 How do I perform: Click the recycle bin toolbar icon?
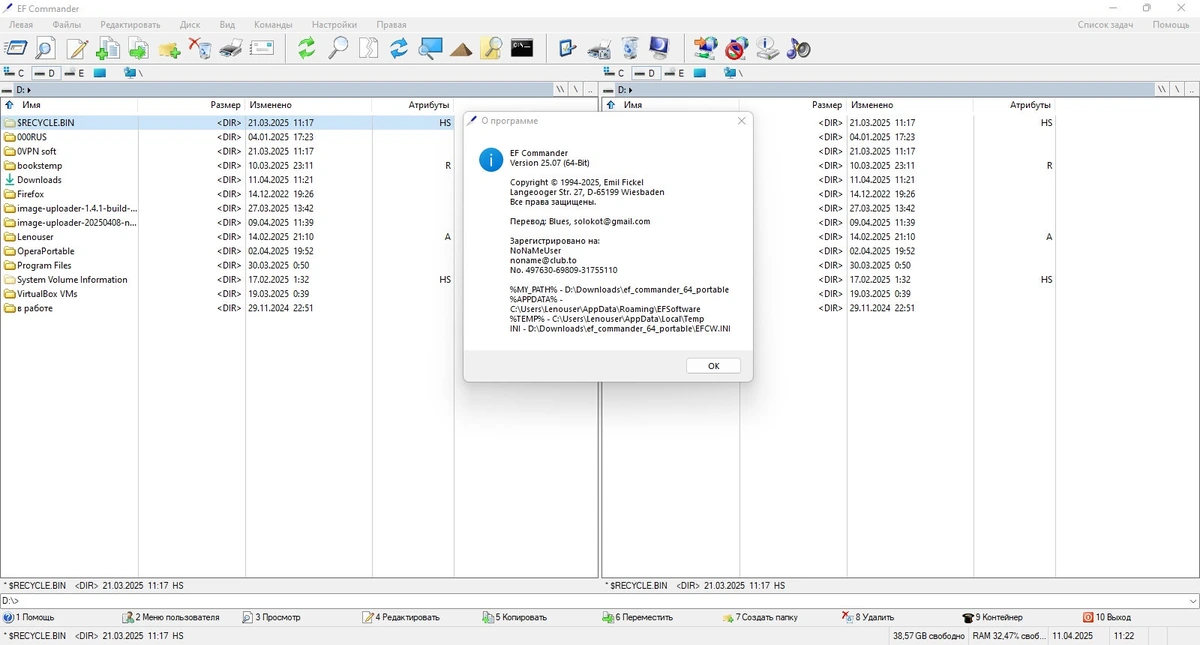630,48
